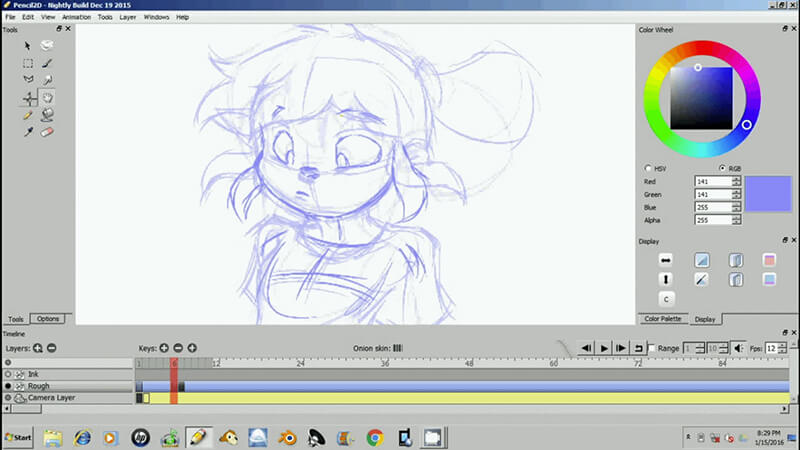Toggle the 'C' display option button
This screenshot has height=450, width=800.
tap(666, 299)
